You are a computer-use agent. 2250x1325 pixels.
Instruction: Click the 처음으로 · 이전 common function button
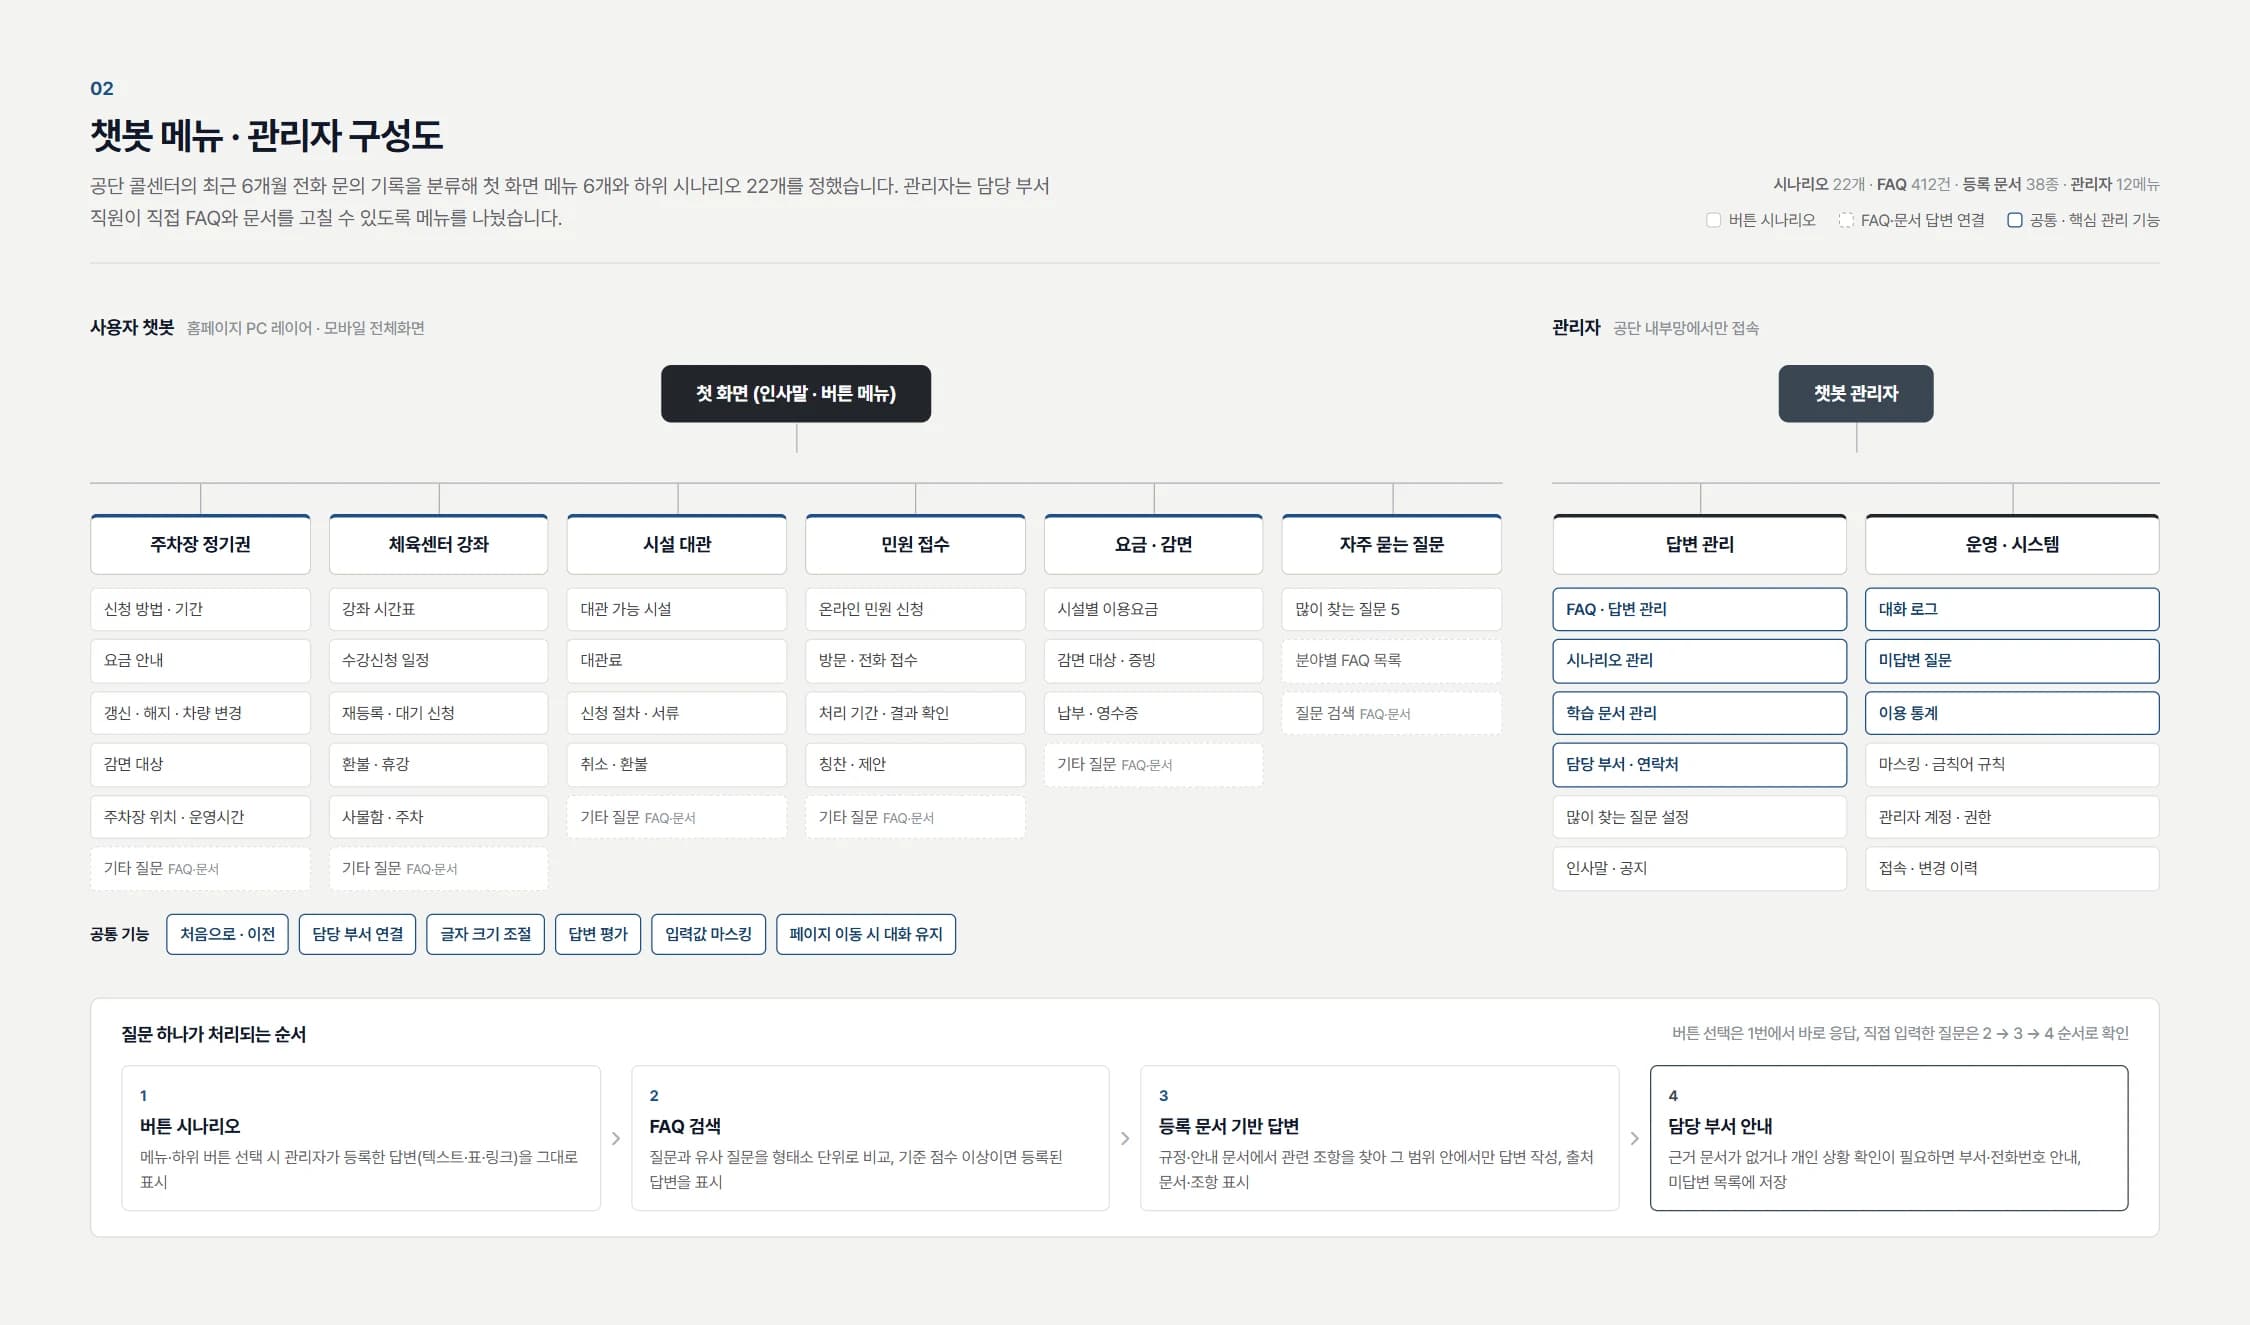point(227,934)
